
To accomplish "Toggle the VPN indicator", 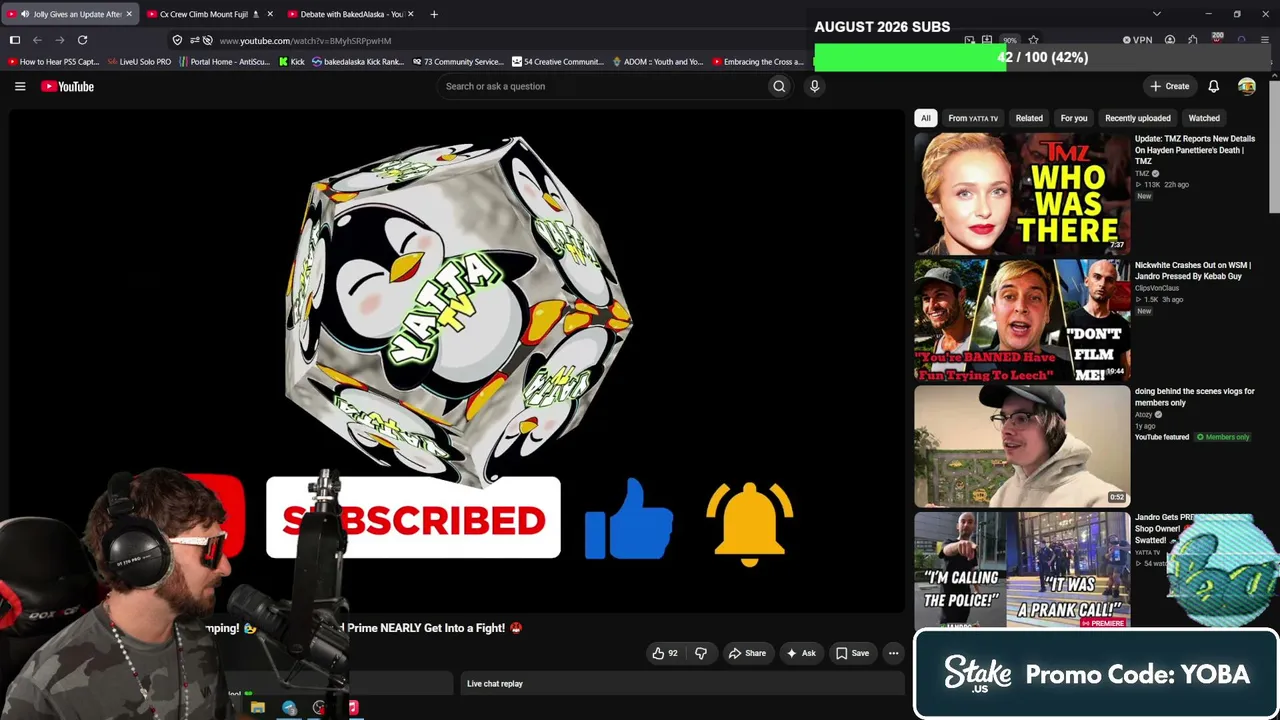I will pos(1137,40).
